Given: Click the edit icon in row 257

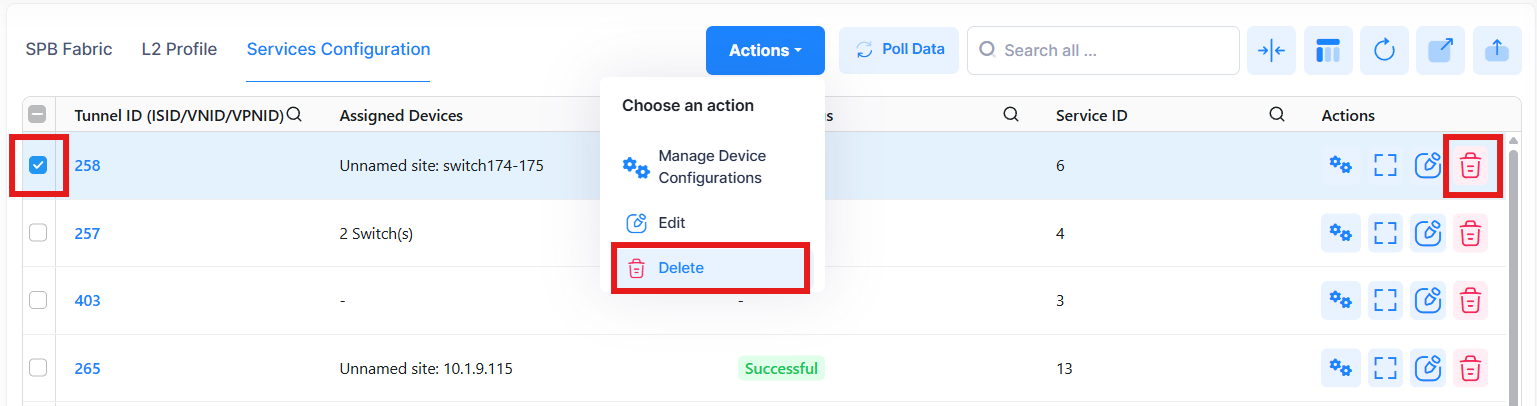Looking at the screenshot, I should 1429,233.
